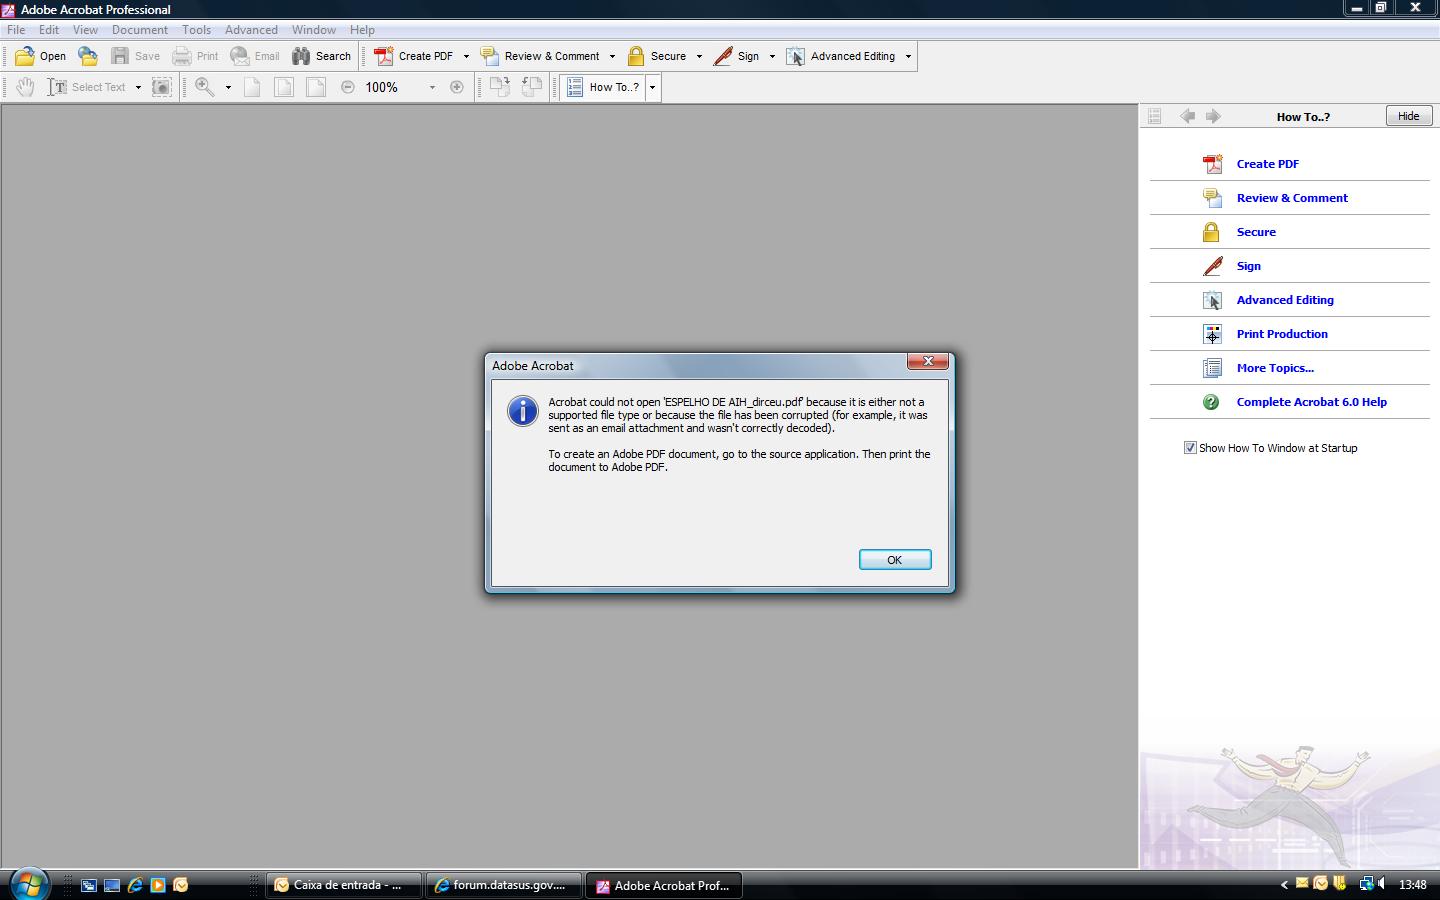Click the Open folder icon in toolbar

coord(26,56)
